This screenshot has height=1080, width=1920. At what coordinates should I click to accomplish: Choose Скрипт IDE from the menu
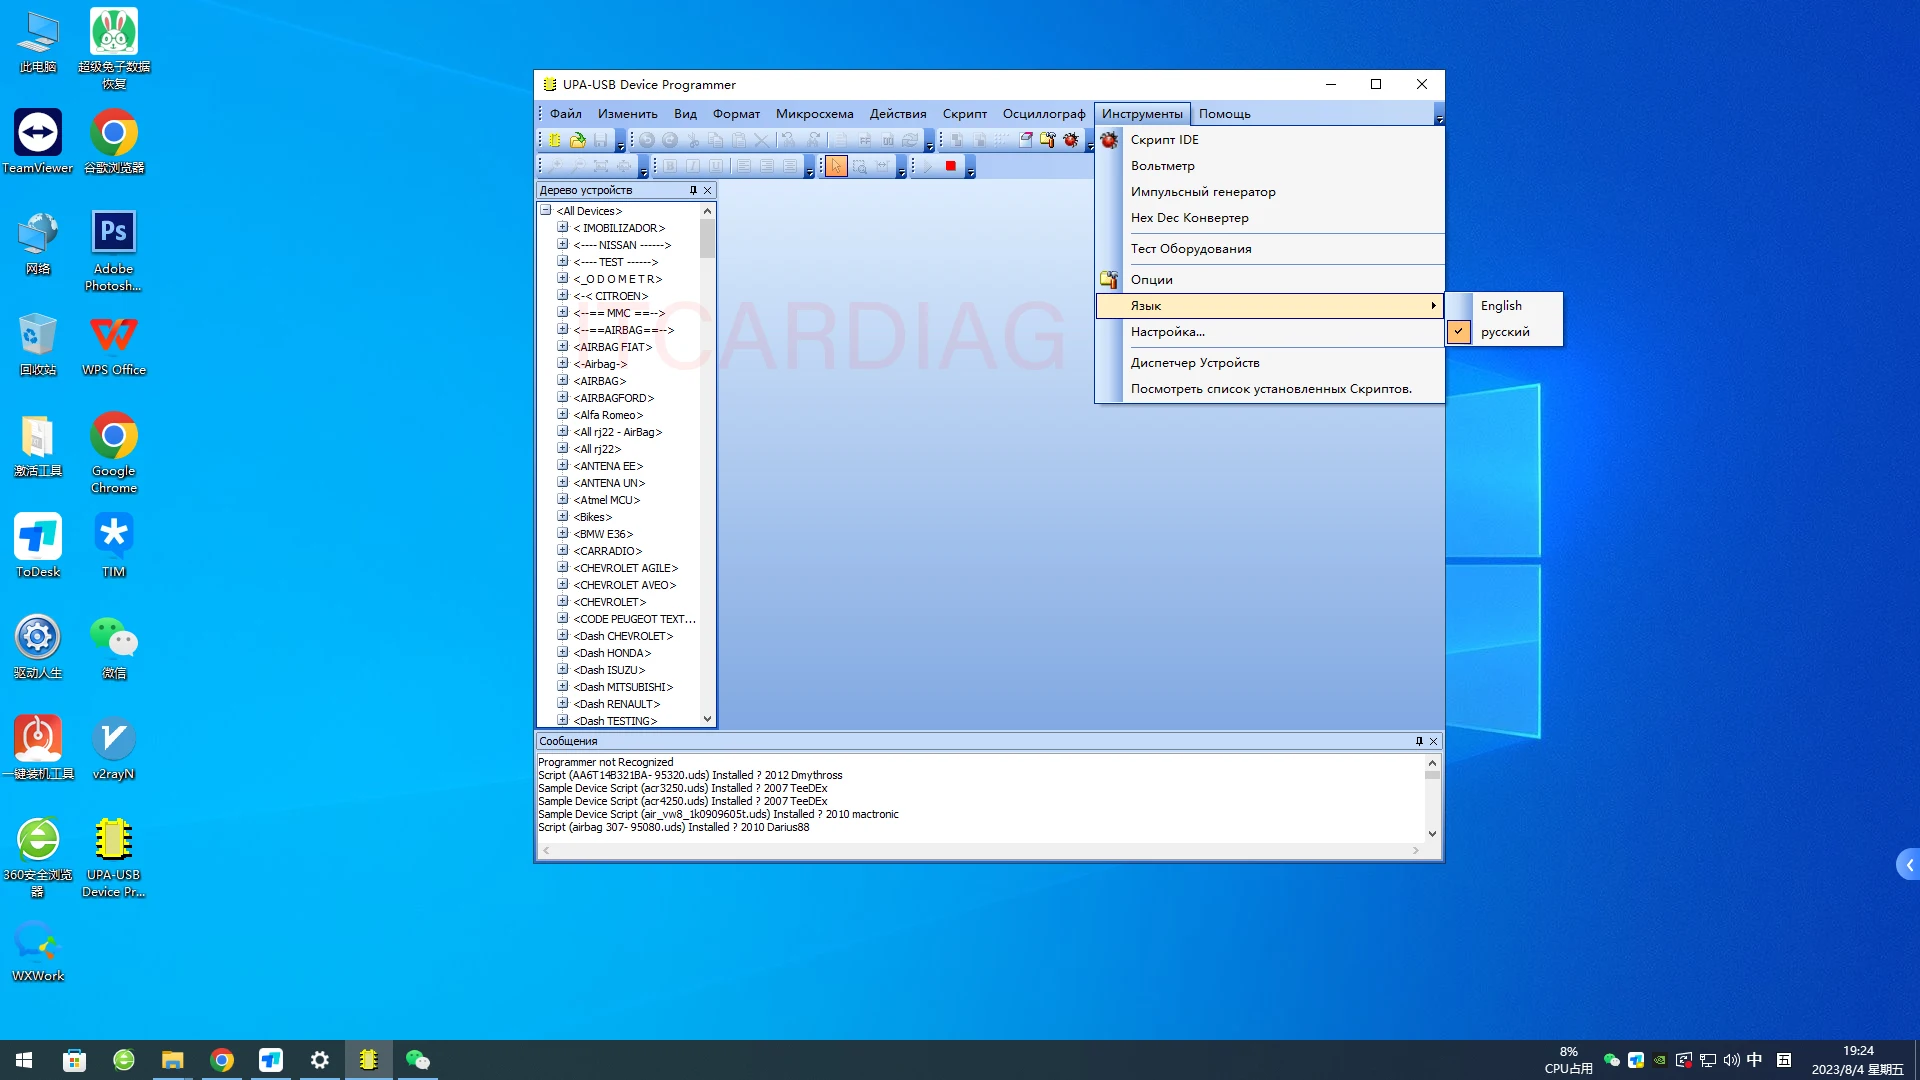(1270, 140)
